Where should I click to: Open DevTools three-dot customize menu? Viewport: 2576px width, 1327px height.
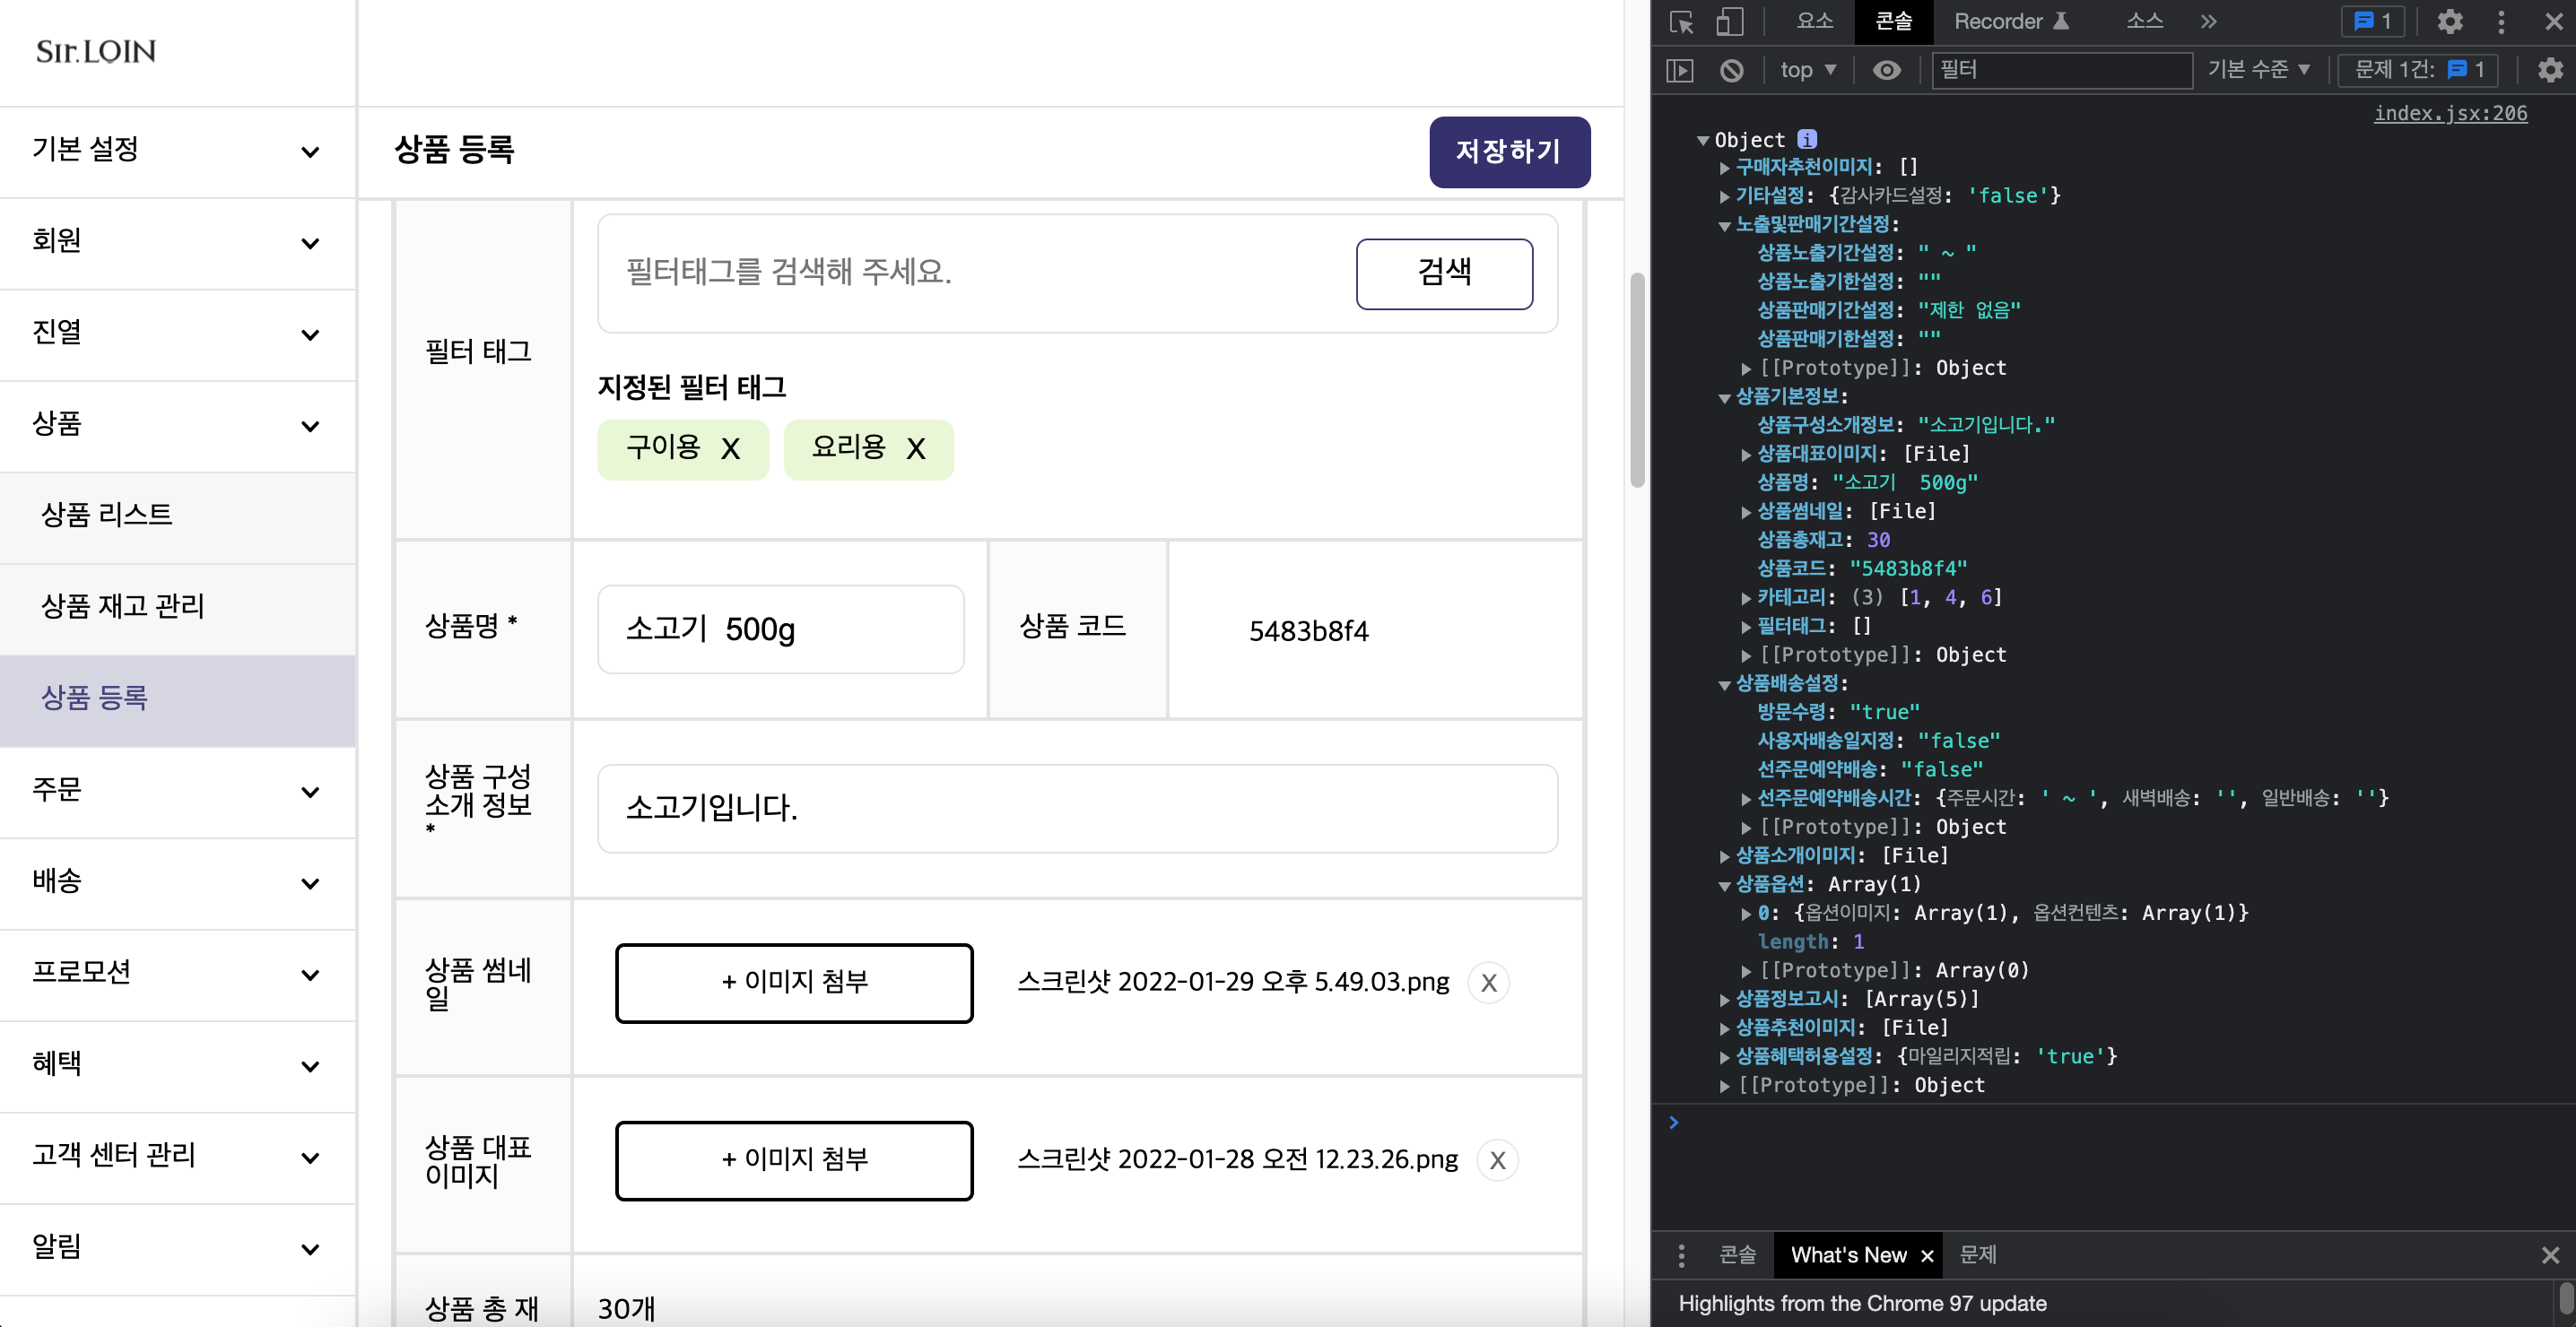[2501, 22]
